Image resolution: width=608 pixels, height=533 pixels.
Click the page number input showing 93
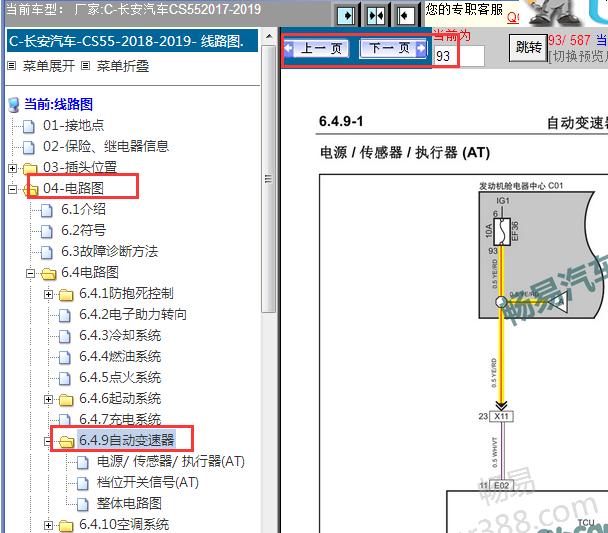(x=459, y=56)
